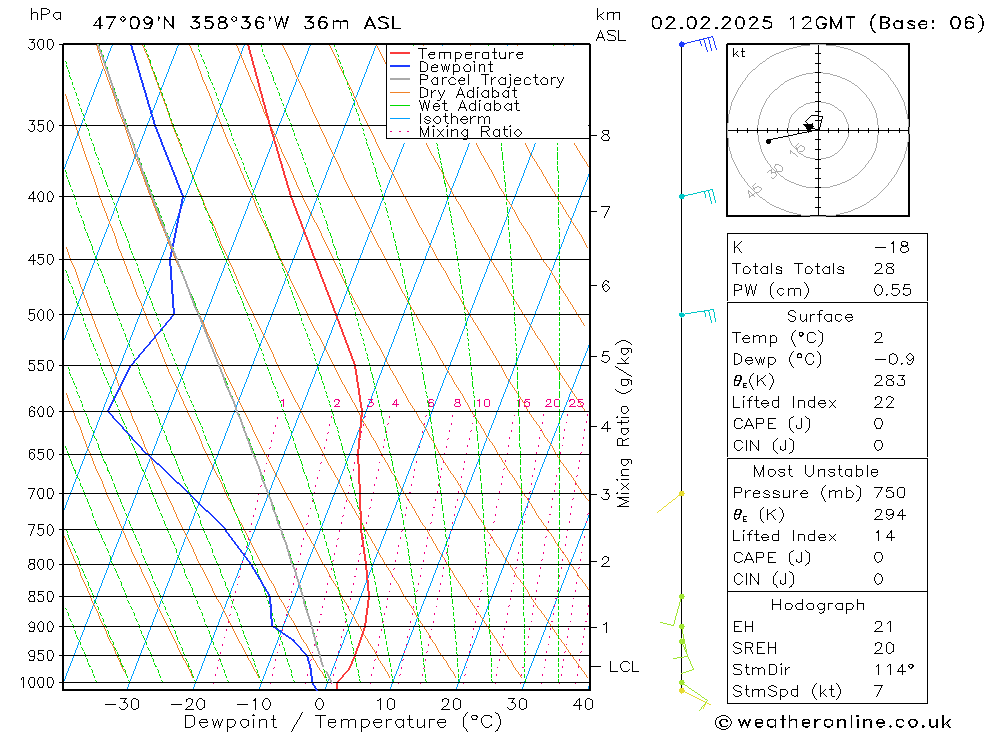Click the LCL marker label
The height and width of the screenshot is (733, 1000).
tap(624, 667)
